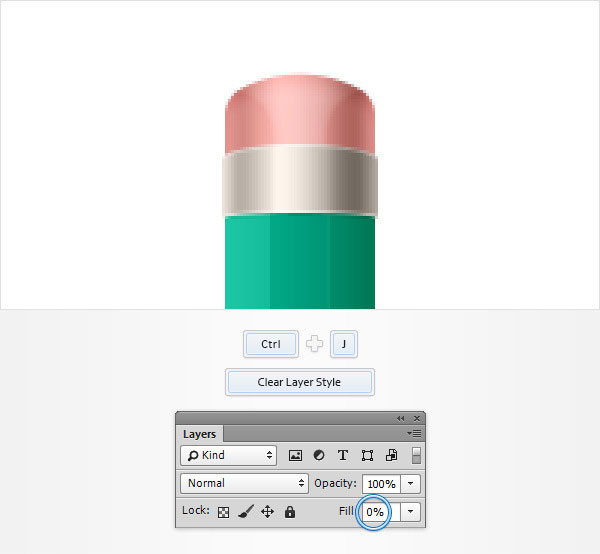This screenshot has height=554, width=600.
Task: Filter layers by type layer icon
Action: [x=343, y=455]
